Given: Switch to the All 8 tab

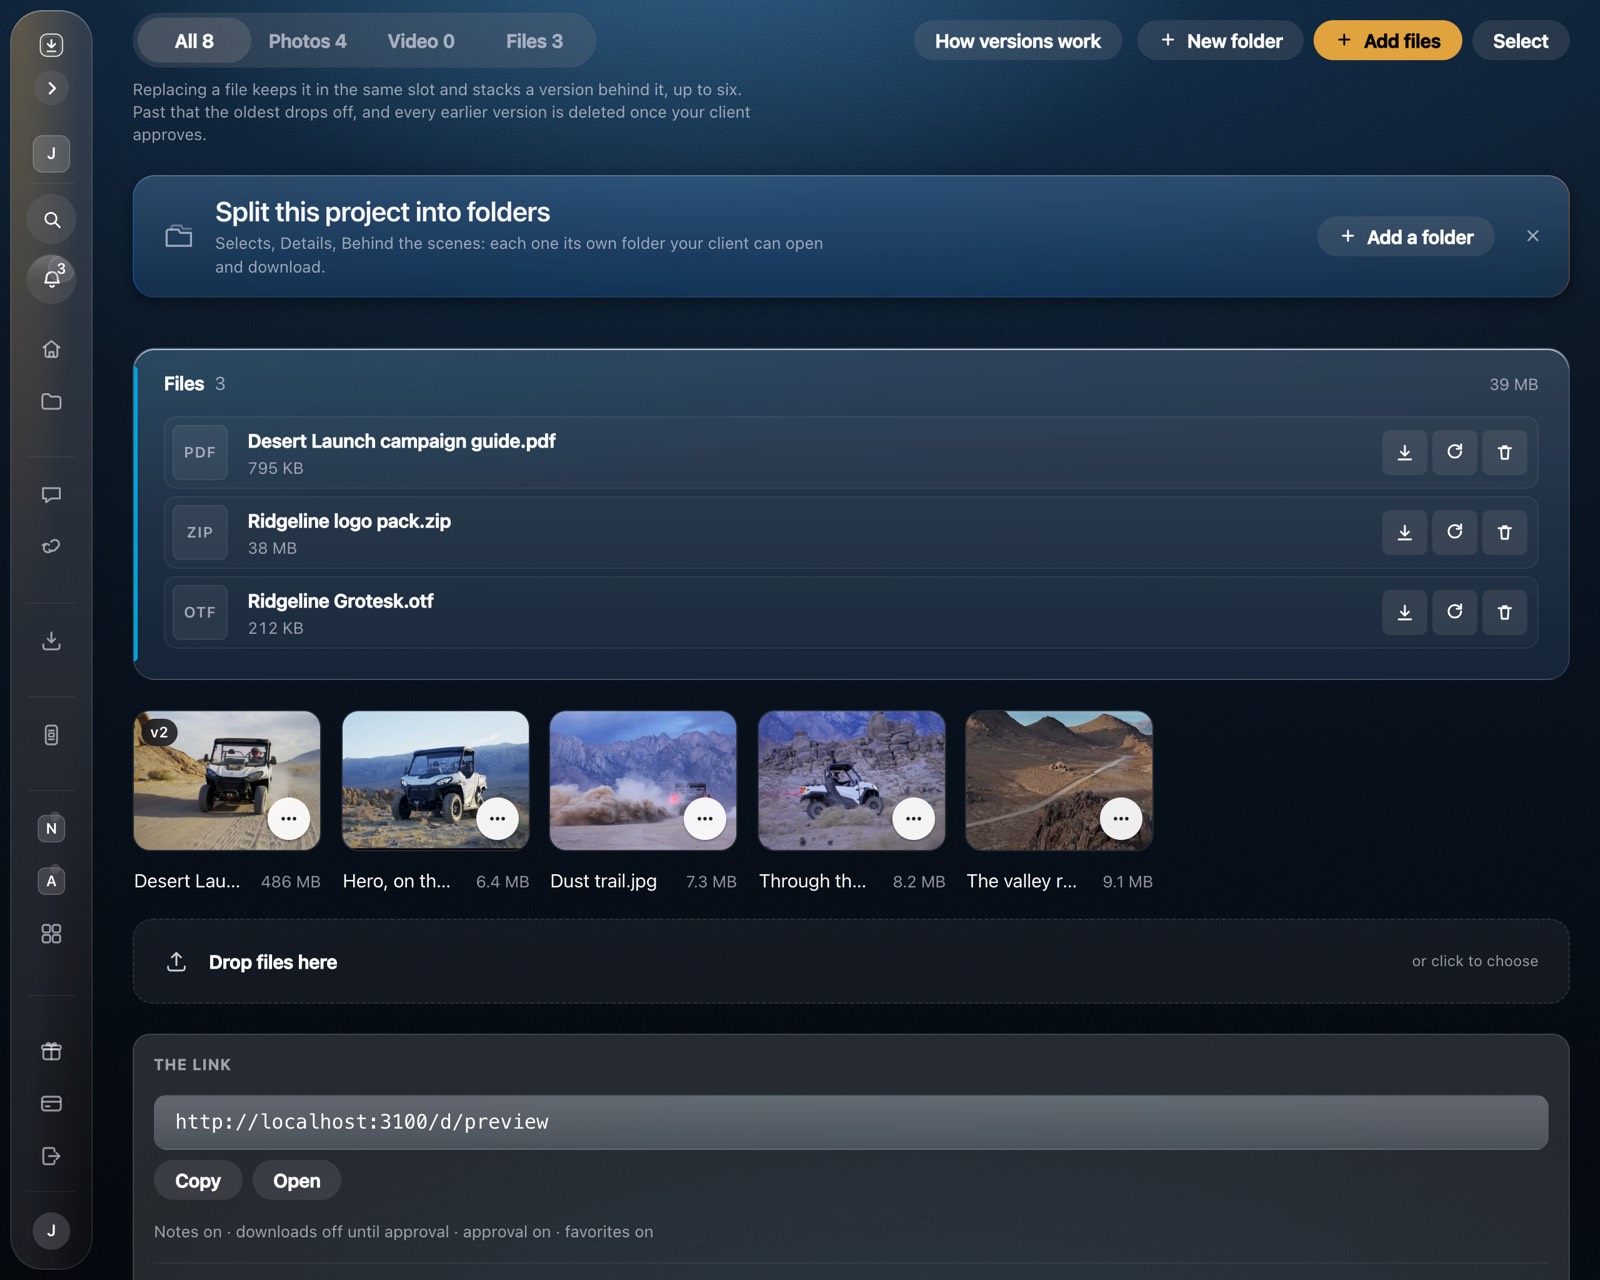Looking at the screenshot, I should pos(194,41).
